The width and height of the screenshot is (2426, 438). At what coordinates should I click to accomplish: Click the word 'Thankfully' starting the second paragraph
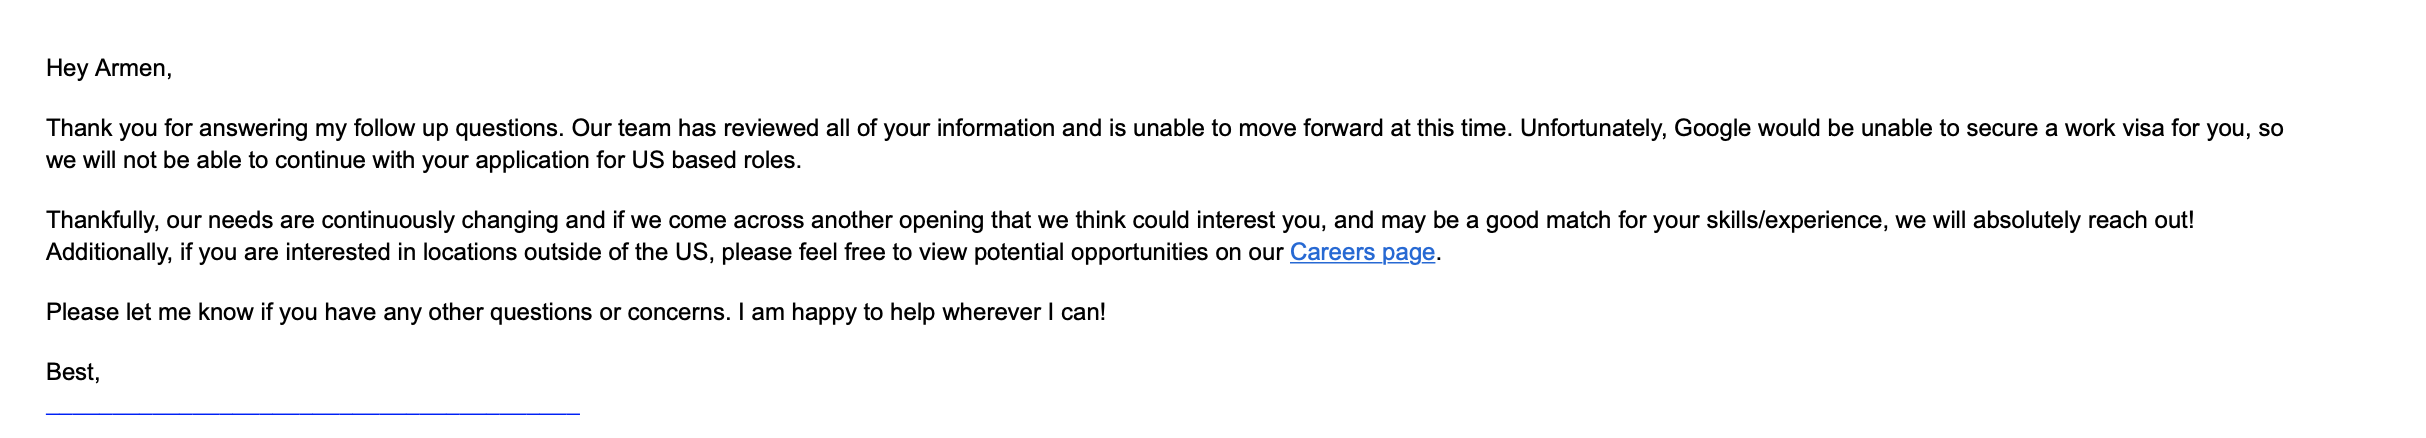tap(103, 220)
